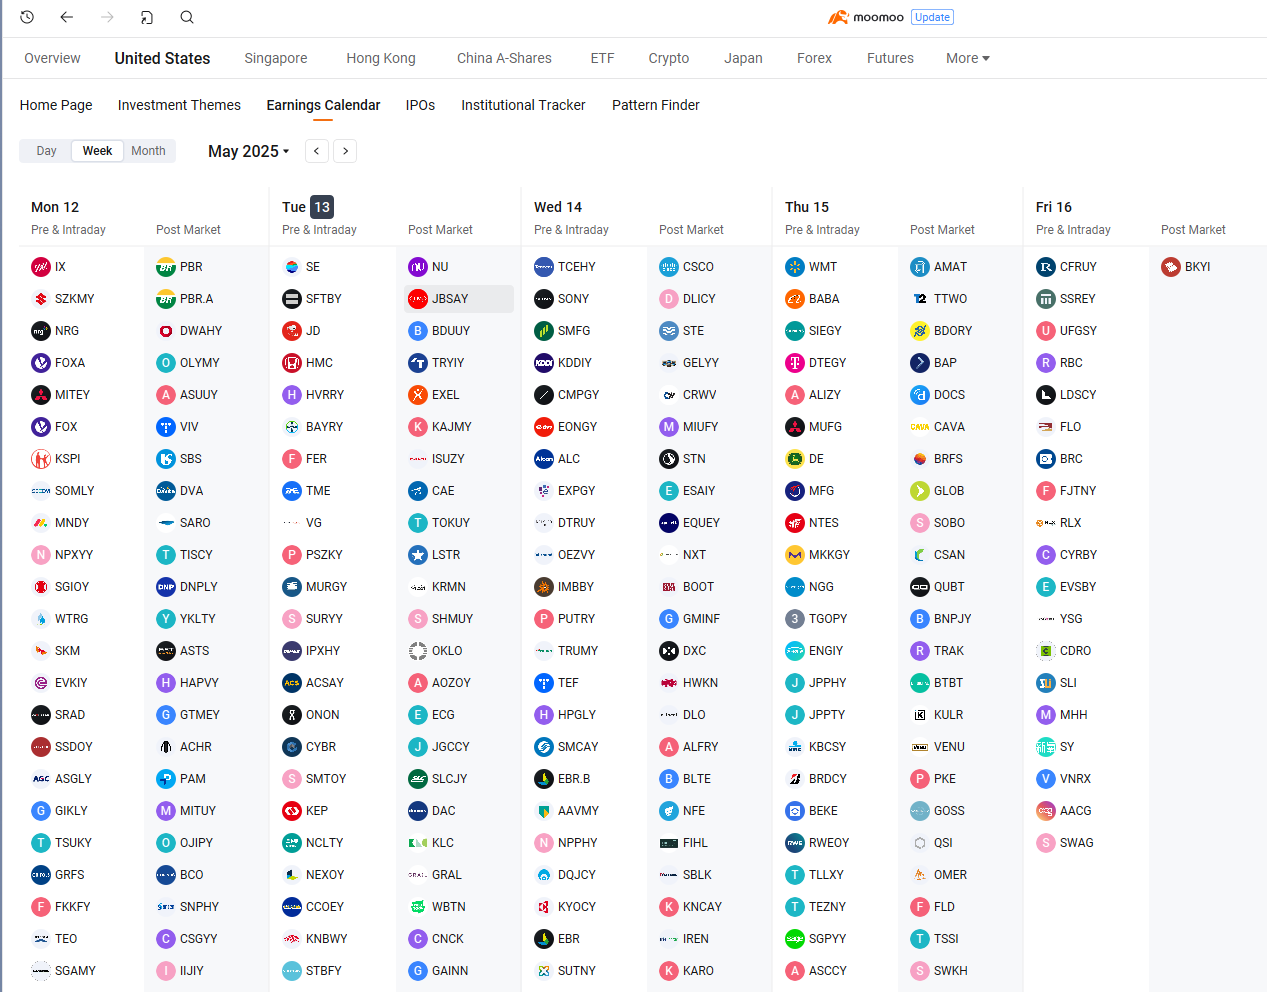Click the moomoo logo
Viewport: 1267px width, 992px height.
866,17
